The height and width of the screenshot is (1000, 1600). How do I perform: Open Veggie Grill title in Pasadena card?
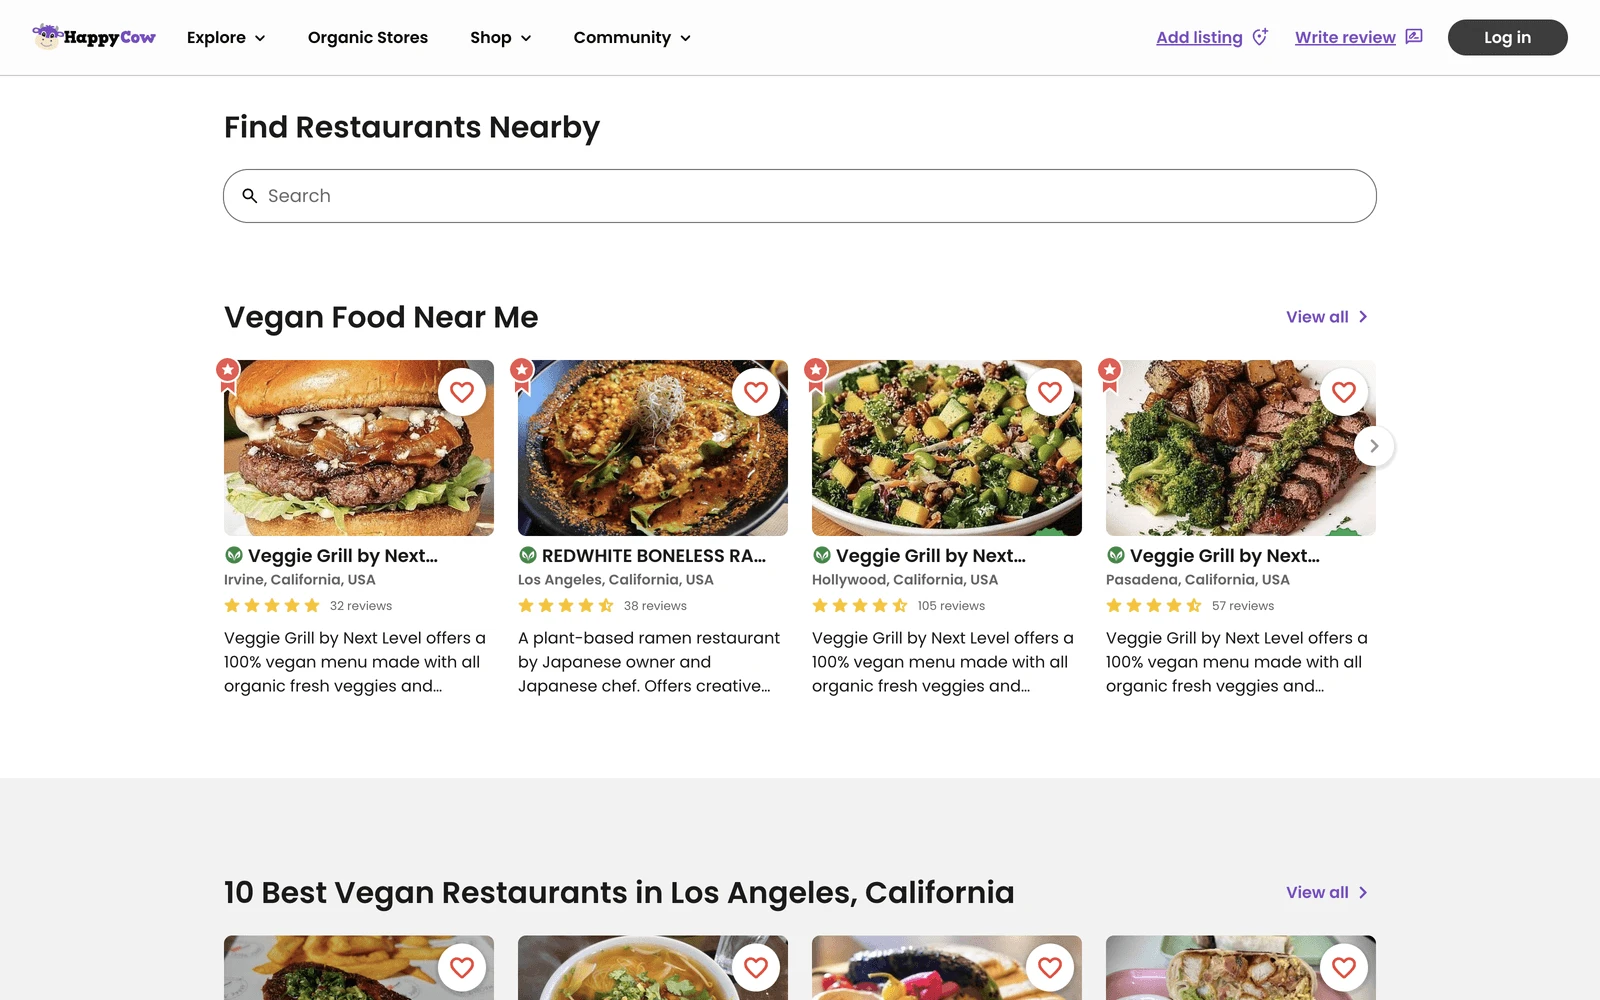click(x=1225, y=556)
